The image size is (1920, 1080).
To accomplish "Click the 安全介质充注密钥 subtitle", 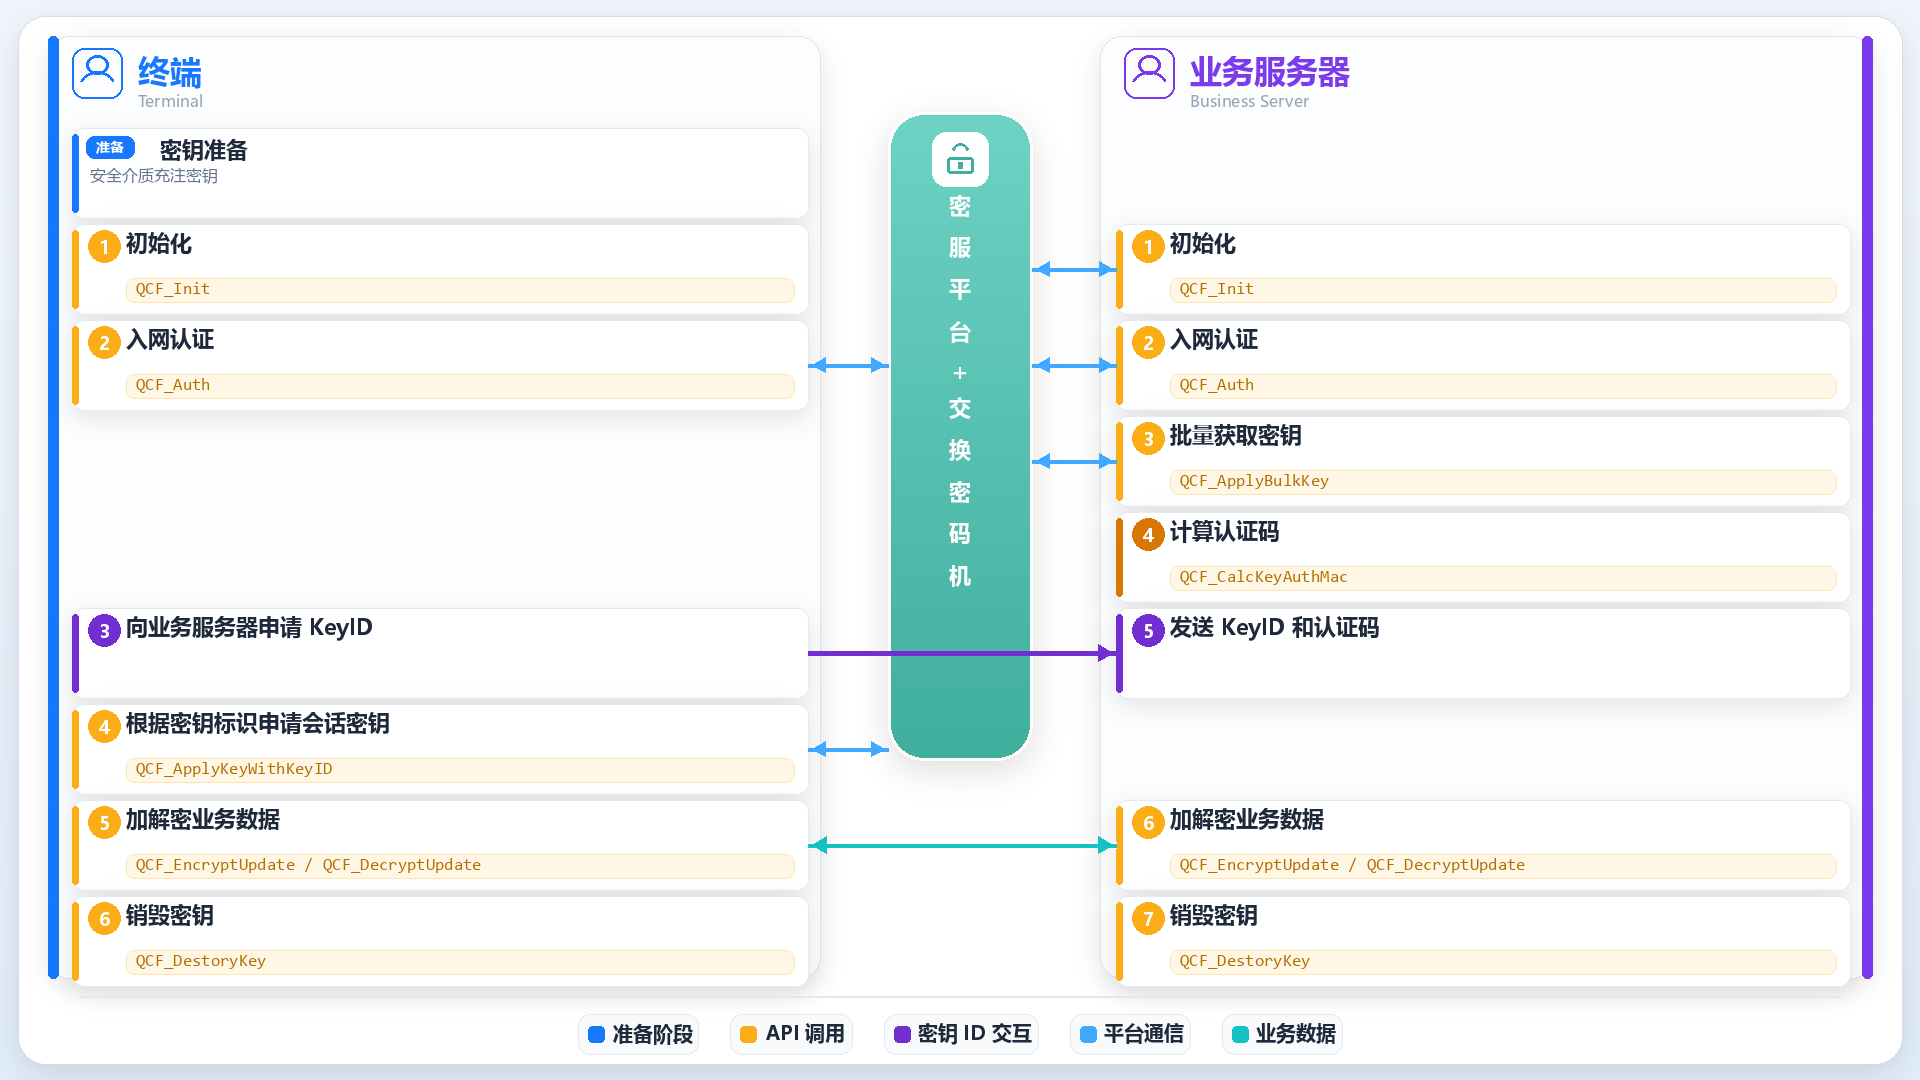I will 154,176.
